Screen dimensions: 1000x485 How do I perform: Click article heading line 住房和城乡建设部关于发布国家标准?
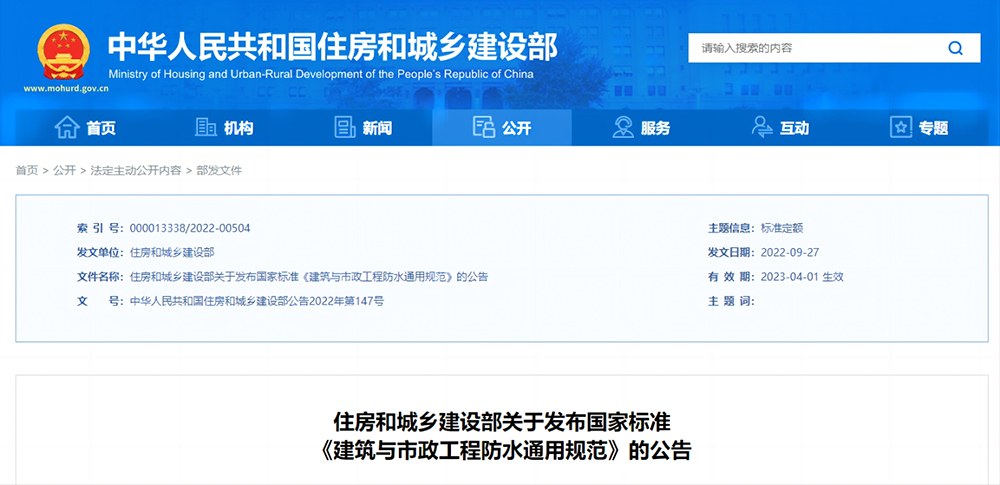(502, 422)
